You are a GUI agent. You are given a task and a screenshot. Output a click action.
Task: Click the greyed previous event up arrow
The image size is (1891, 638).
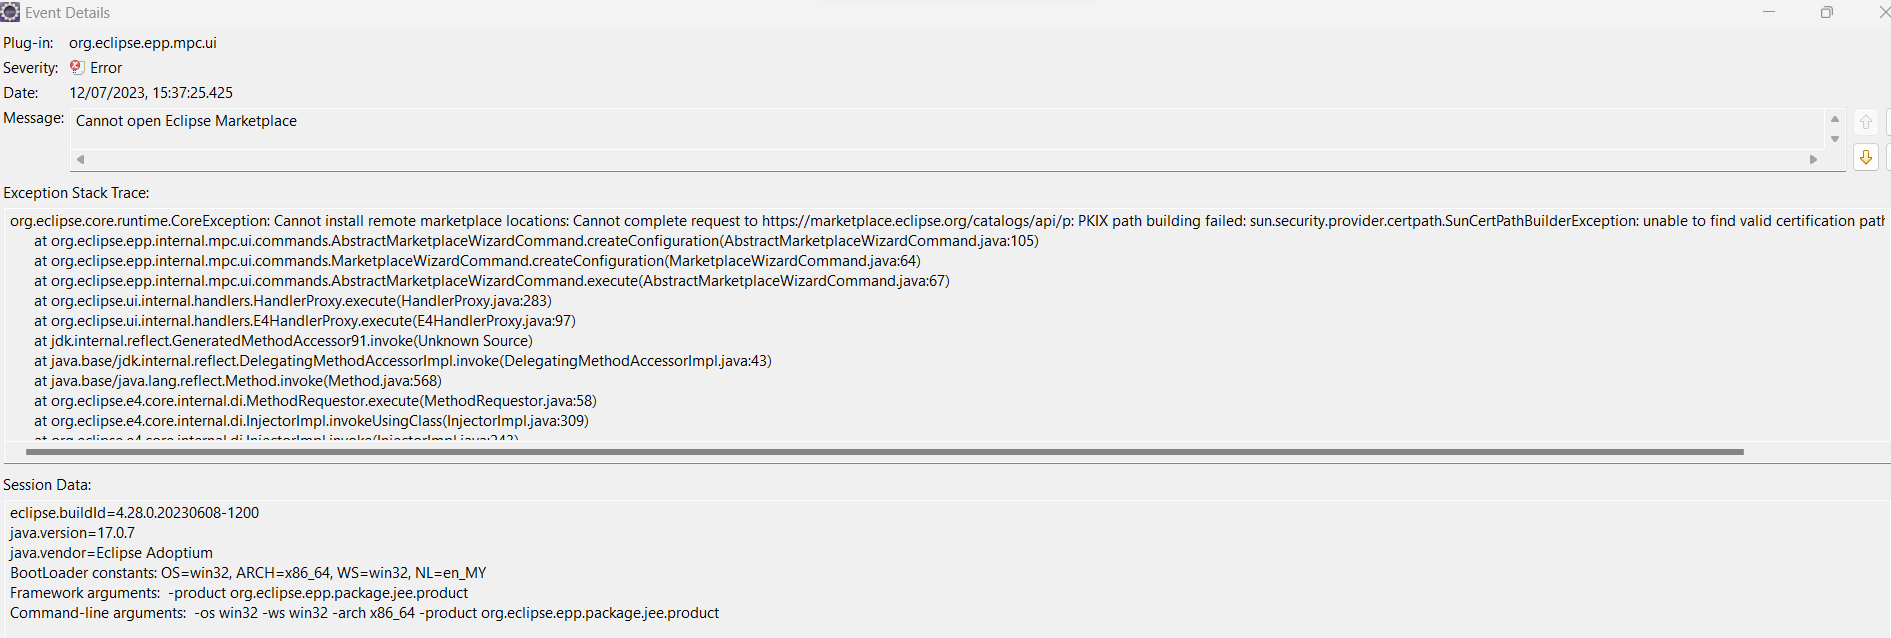click(x=1866, y=122)
